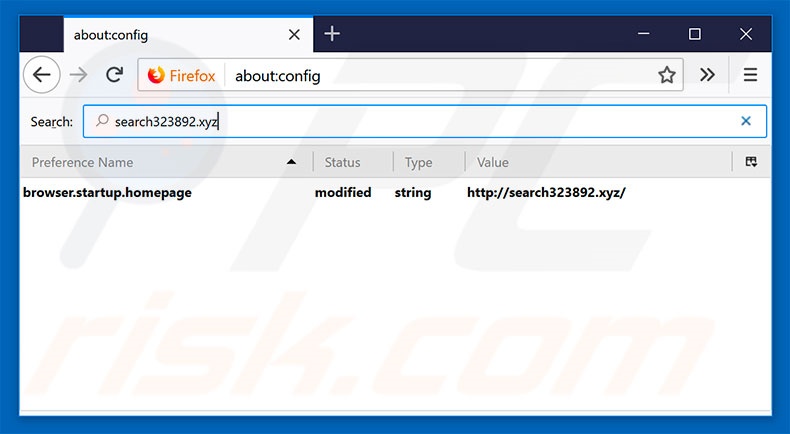The image size is (790, 434).
Task: Sort by the Type column header
Action: pos(429,162)
